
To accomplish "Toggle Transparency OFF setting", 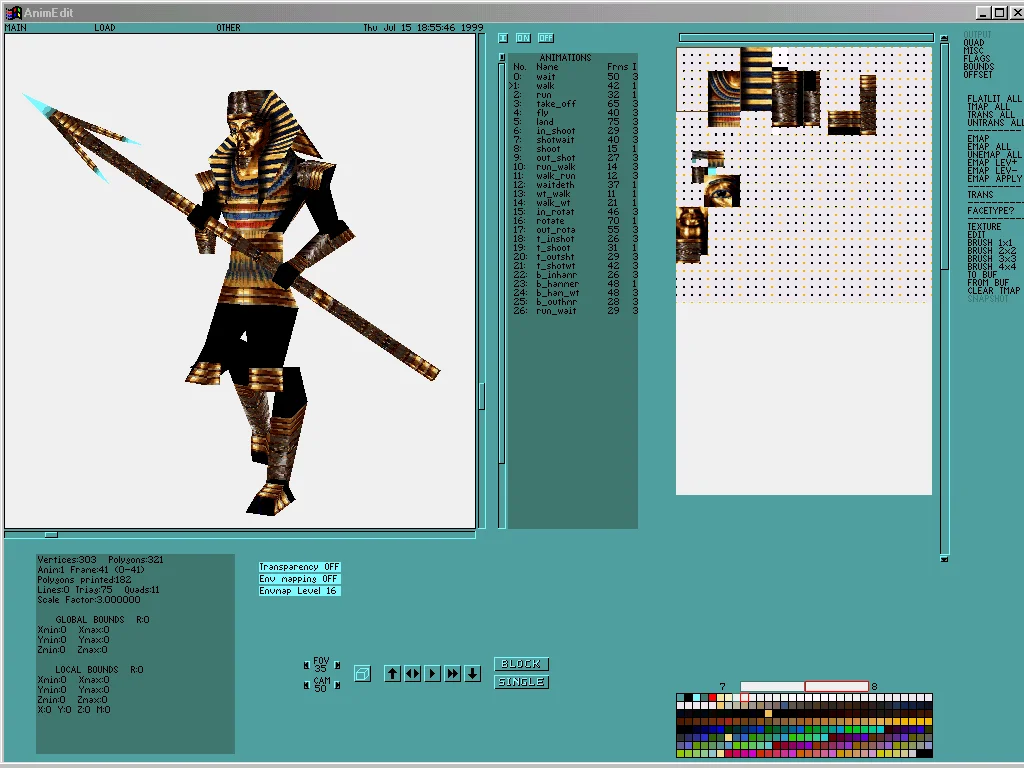I will click(299, 567).
